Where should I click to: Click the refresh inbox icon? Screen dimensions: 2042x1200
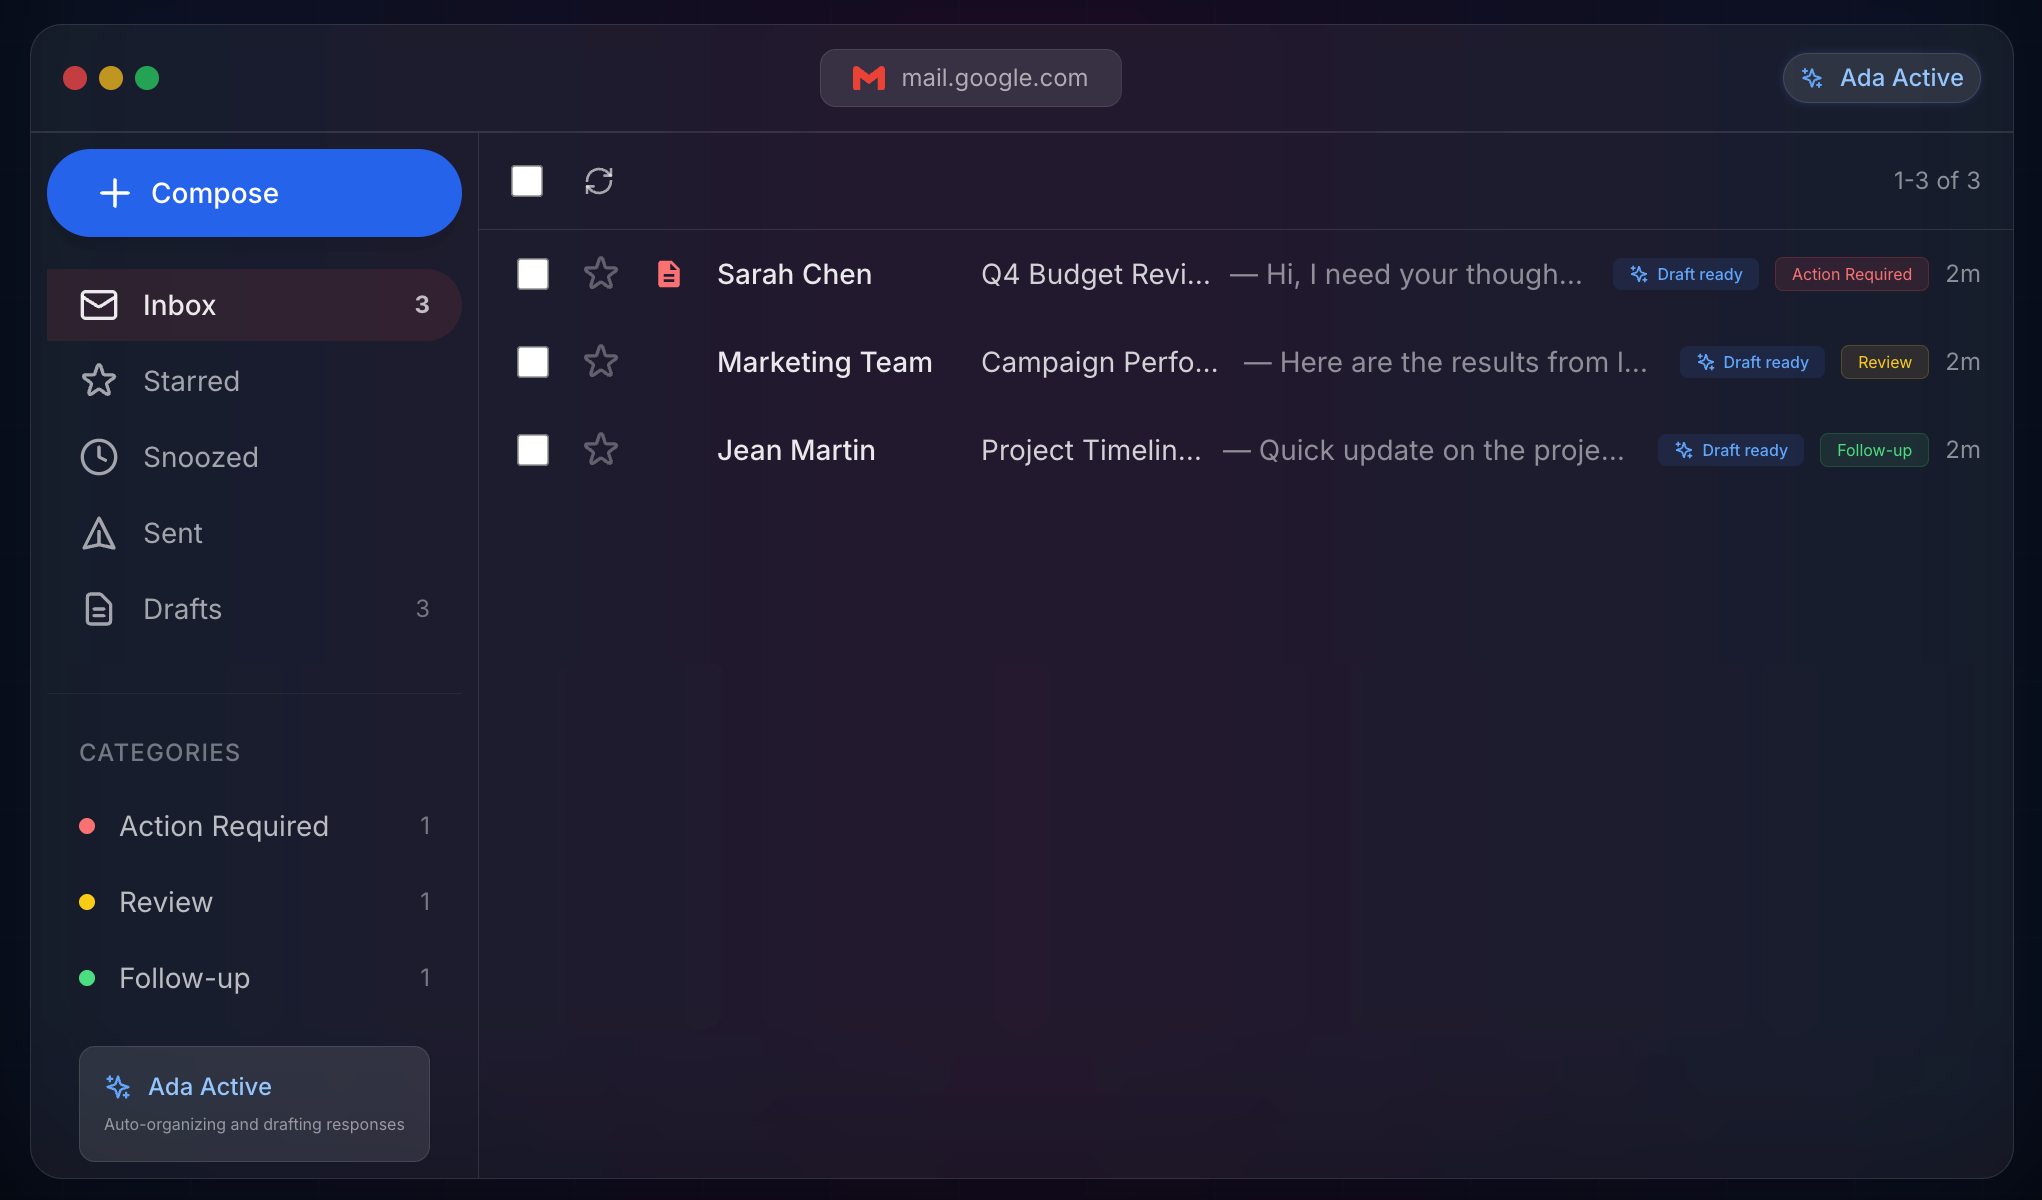[599, 181]
